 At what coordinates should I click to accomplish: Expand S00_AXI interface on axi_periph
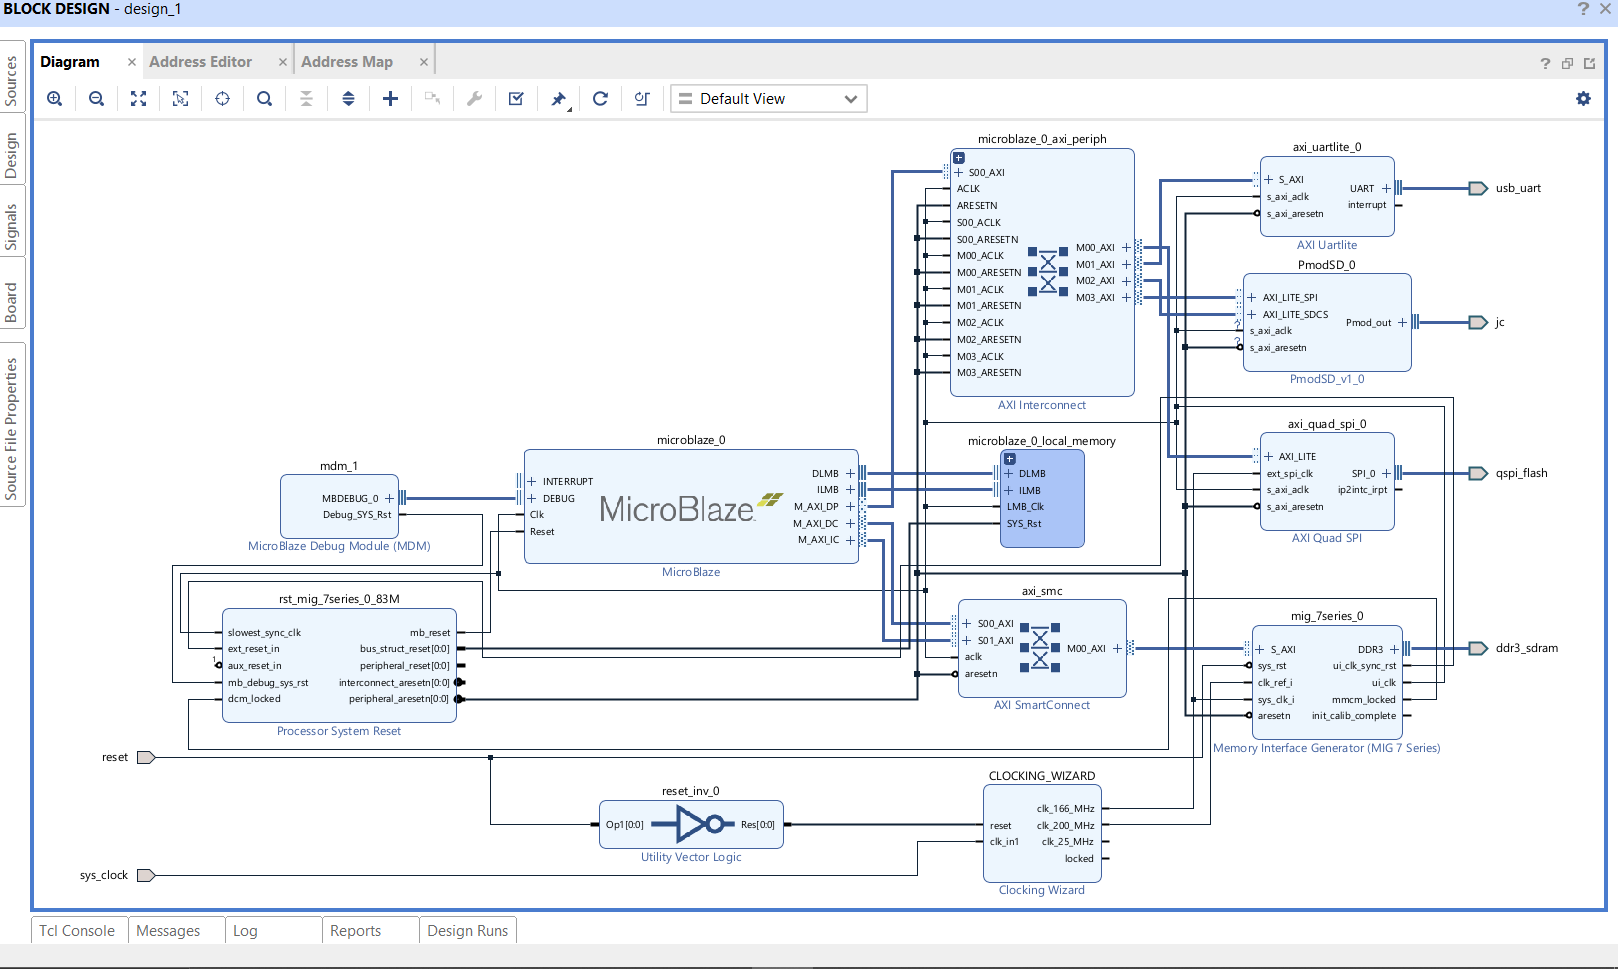pos(959,173)
